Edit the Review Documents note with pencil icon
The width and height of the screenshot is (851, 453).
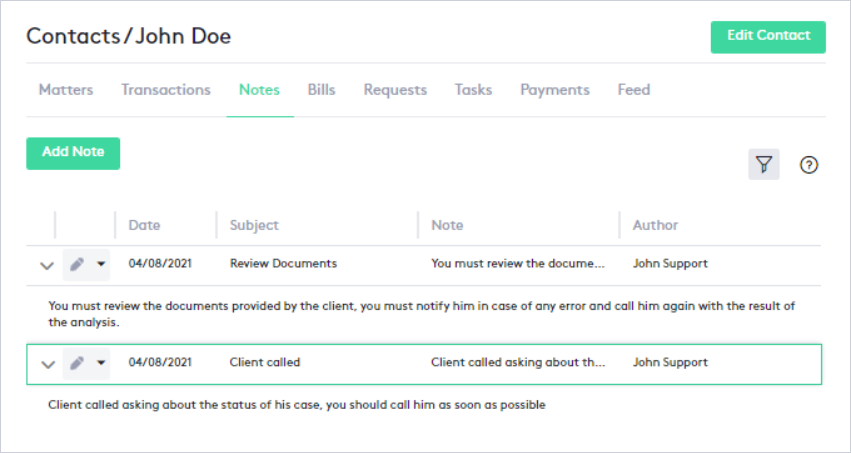click(x=77, y=265)
